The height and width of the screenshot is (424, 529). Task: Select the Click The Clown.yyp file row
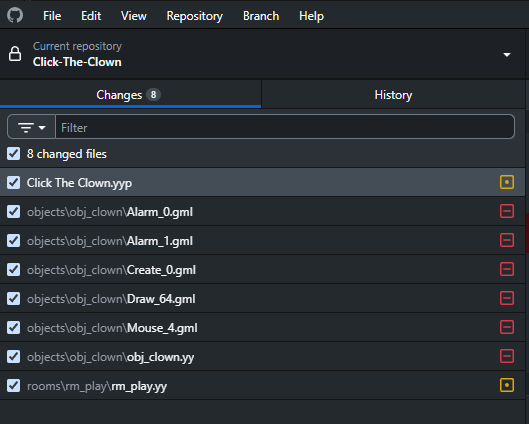pyautogui.click(x=262, y=182)
